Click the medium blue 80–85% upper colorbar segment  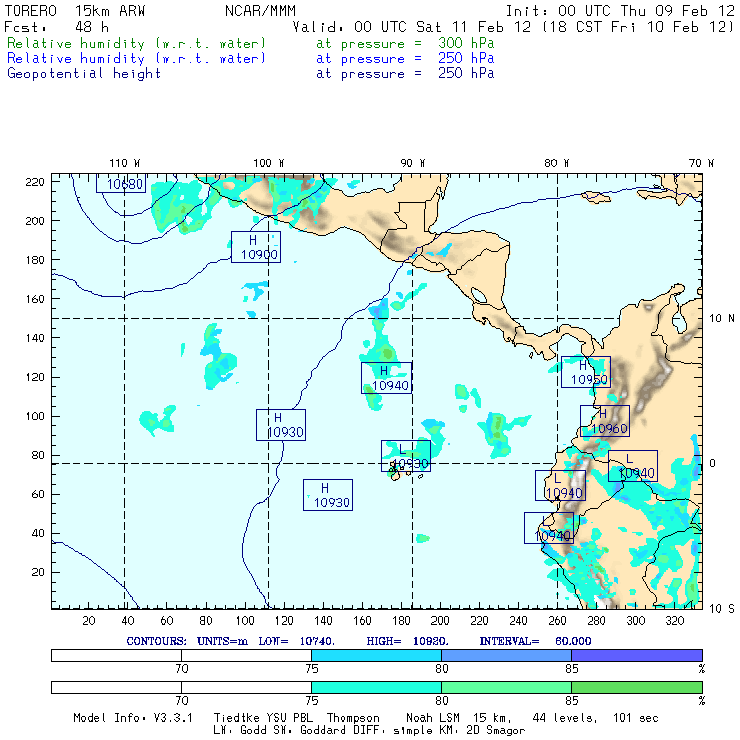click(506, 654)
